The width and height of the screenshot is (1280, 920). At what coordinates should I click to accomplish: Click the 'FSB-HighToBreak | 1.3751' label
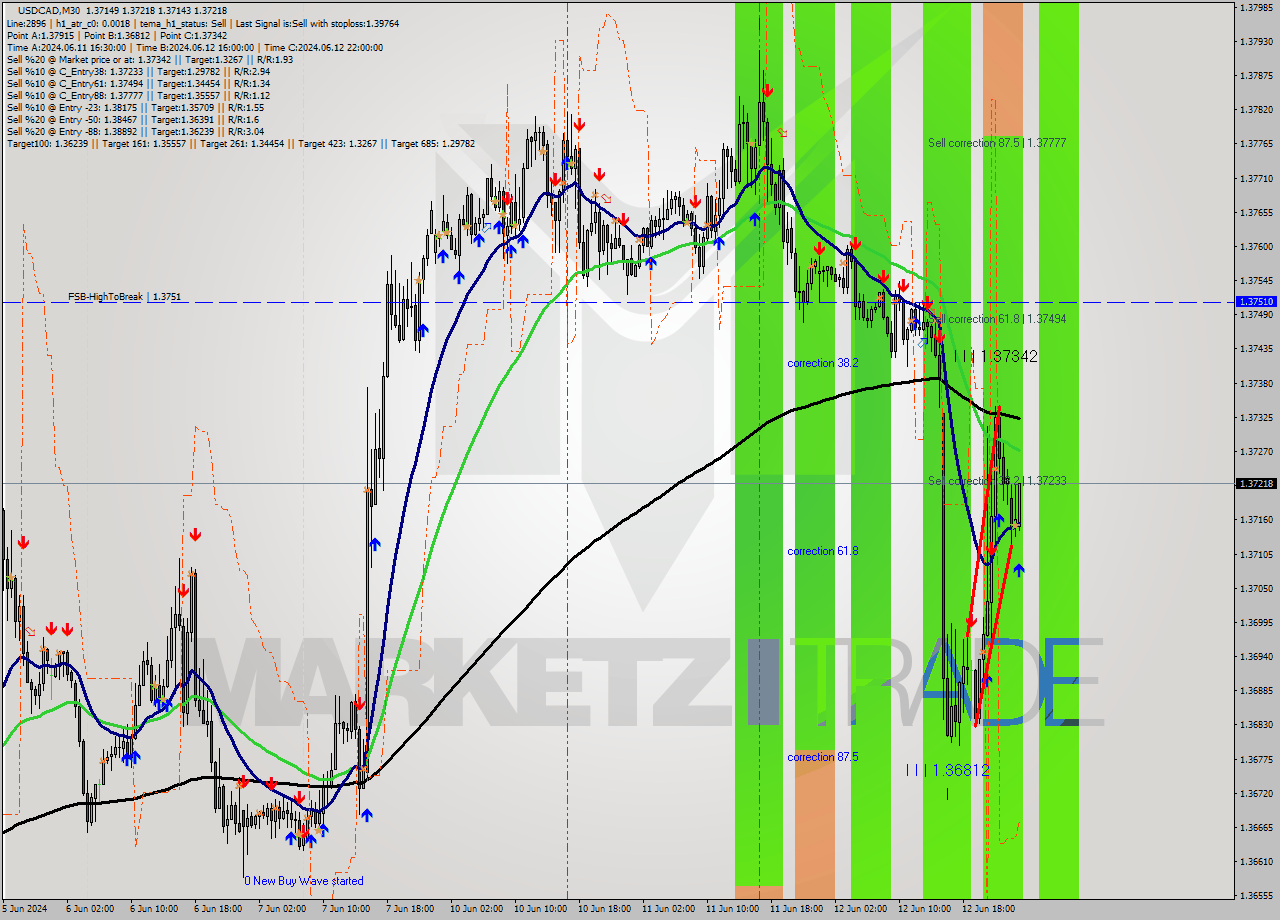[125, 297]
